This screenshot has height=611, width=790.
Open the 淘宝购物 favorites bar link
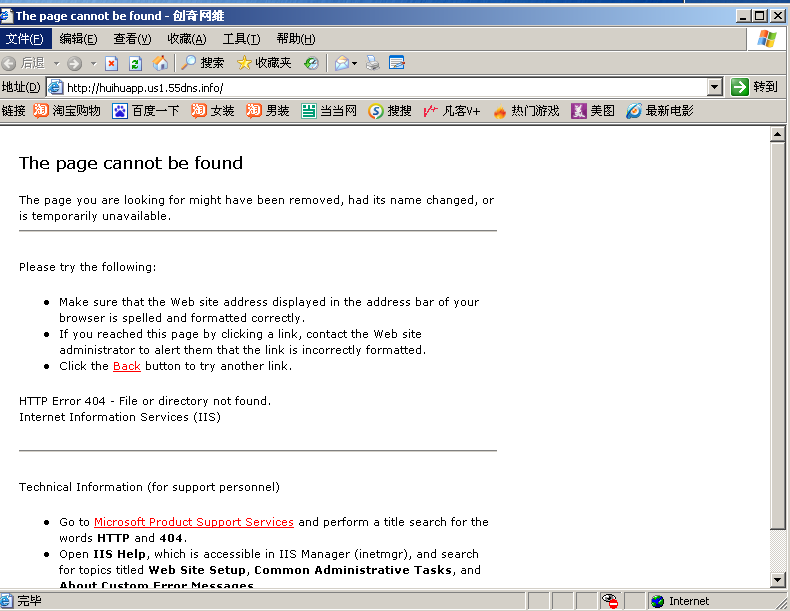67,111
